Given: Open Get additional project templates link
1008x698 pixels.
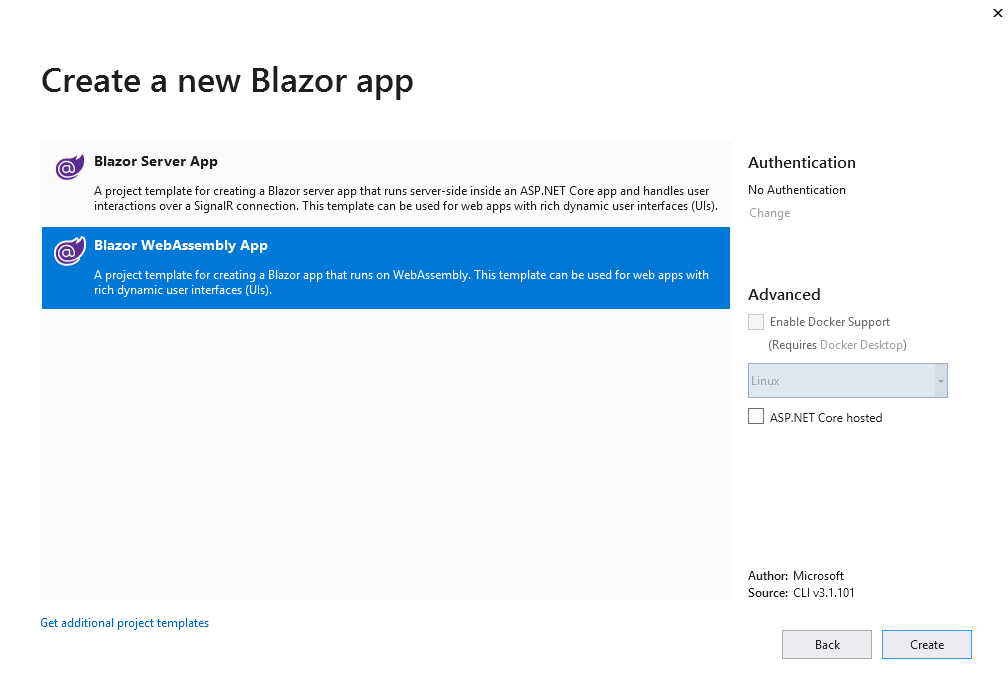Looking at the screenshot, I should pos(125,623).
